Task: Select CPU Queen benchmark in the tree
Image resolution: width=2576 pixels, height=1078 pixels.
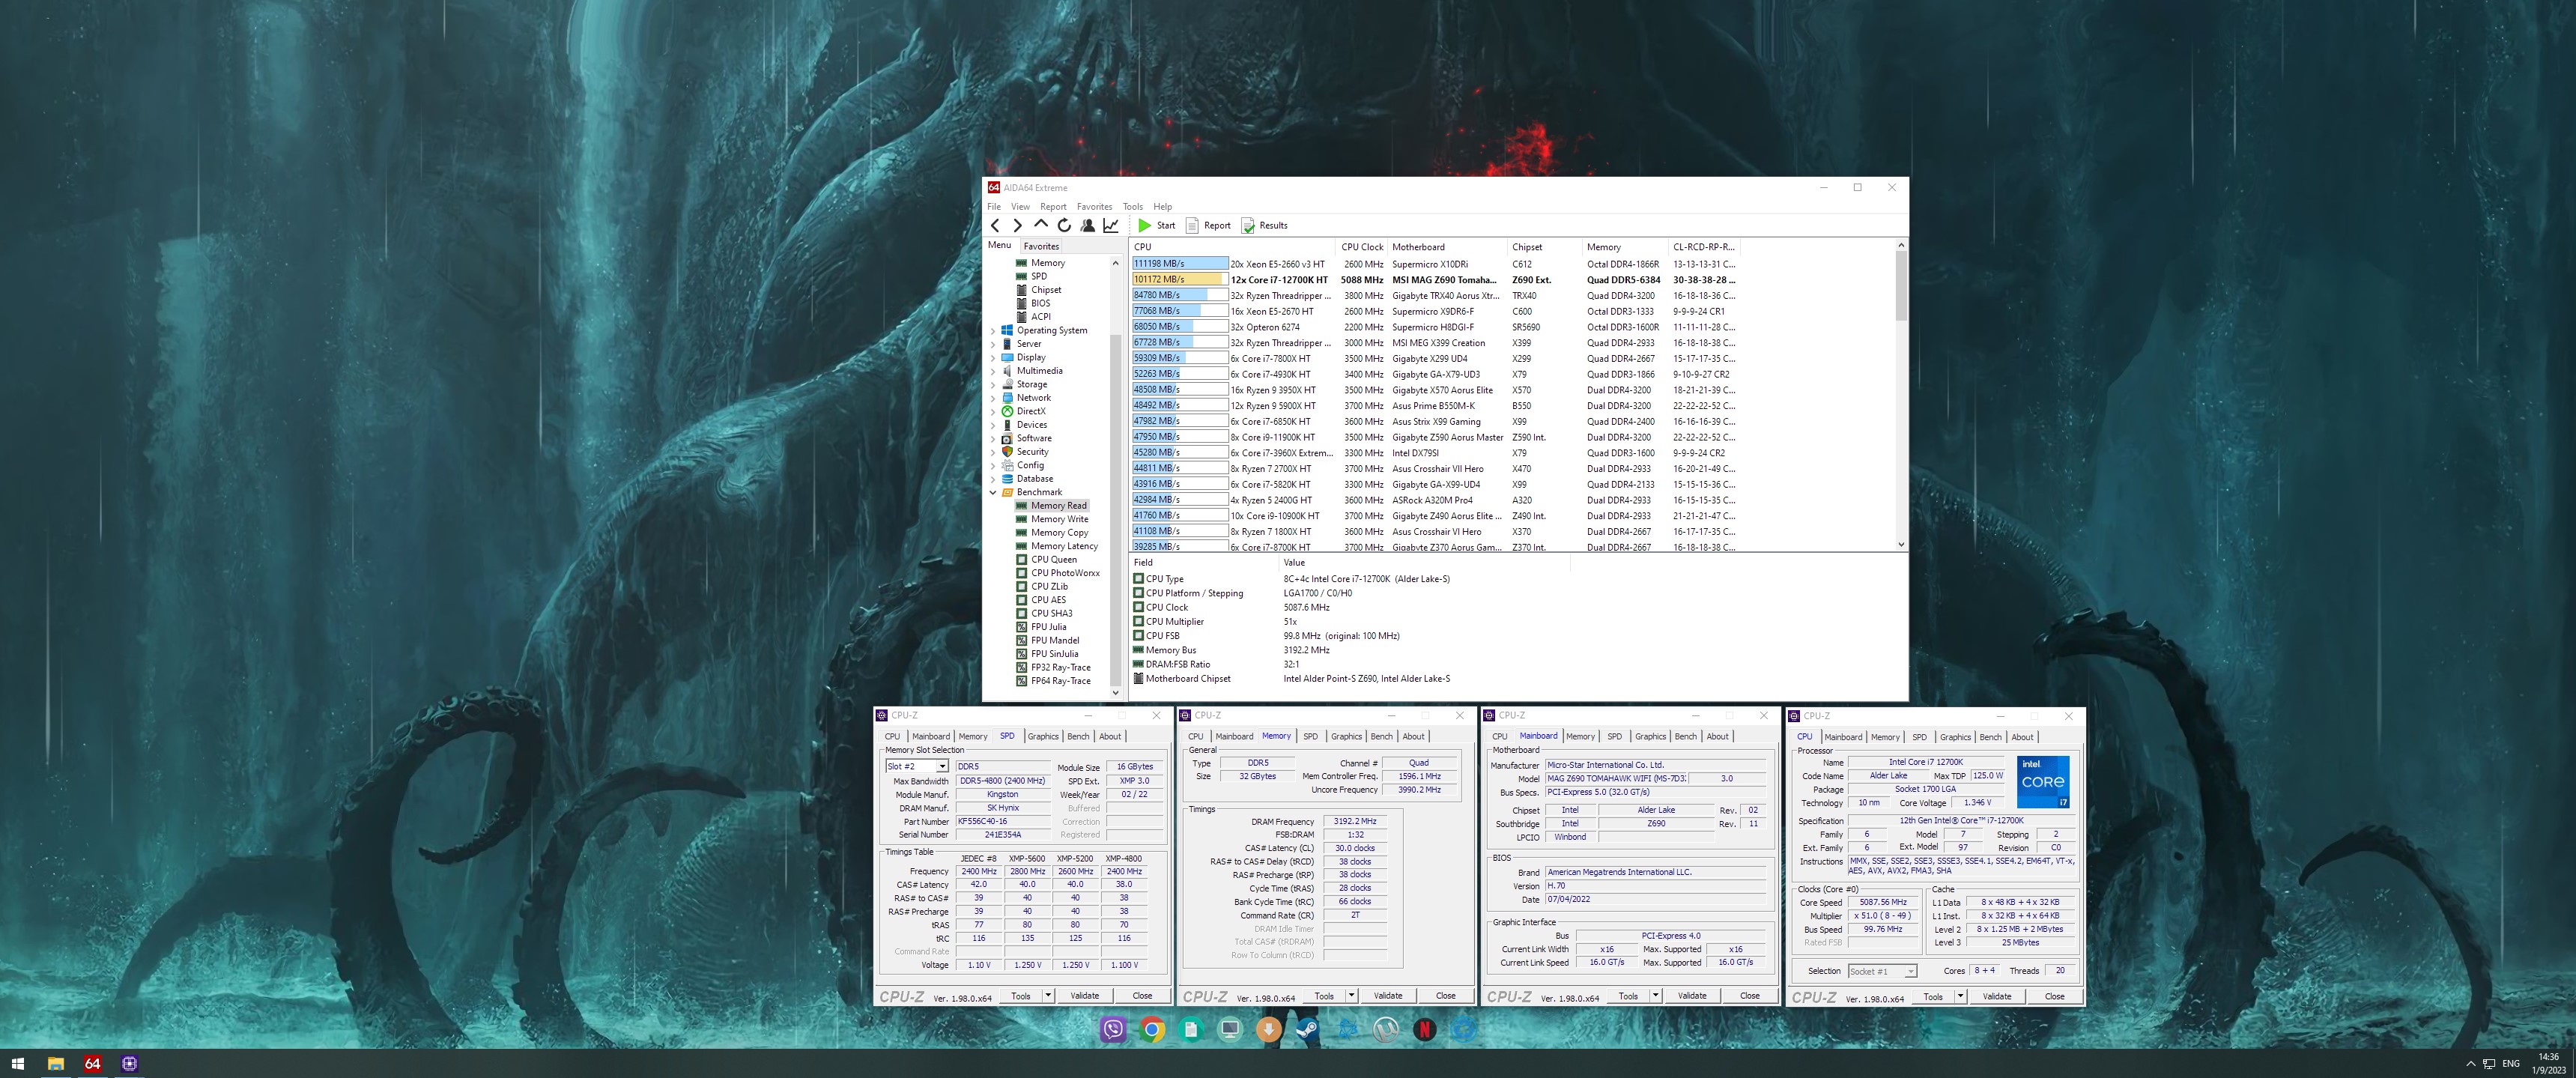Action: [1054, 559]
